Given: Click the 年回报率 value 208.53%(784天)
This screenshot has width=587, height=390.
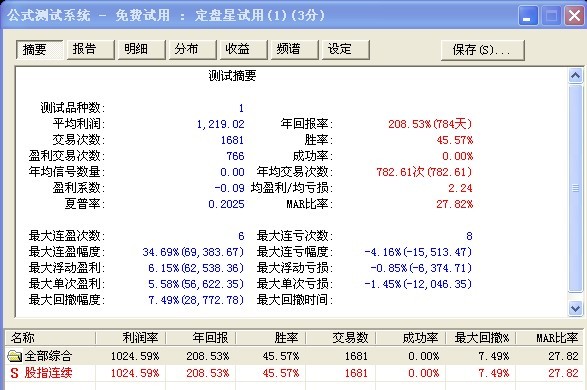Looking at the screenshot, I should (430, 124).
